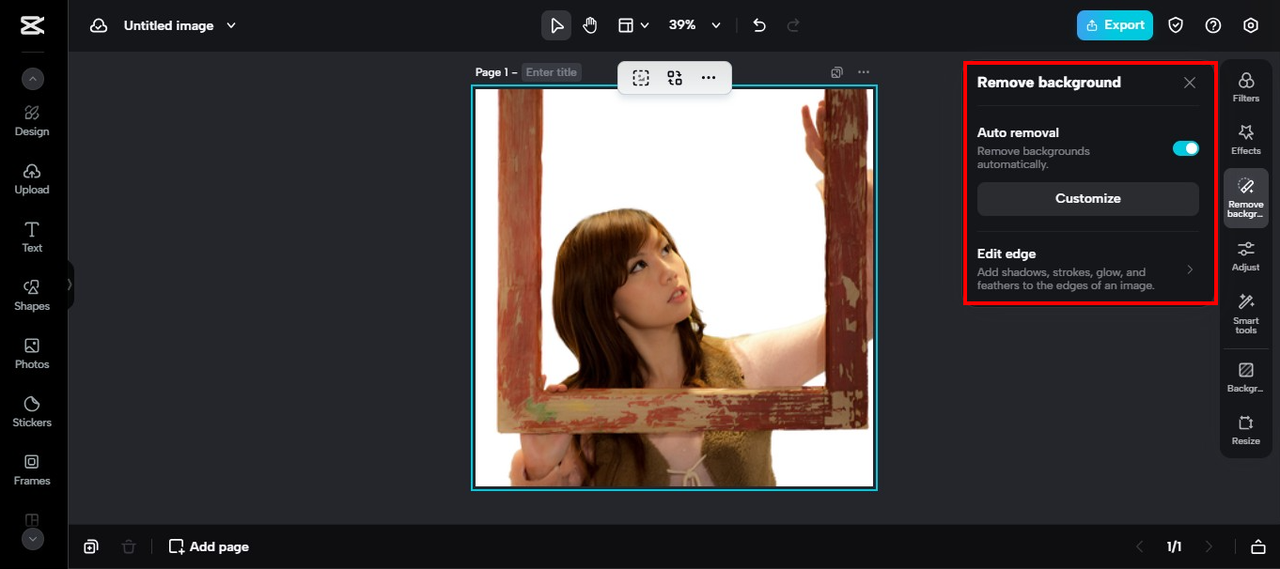
Task: Open the Effects panel
Action: tap(1245, 139)
